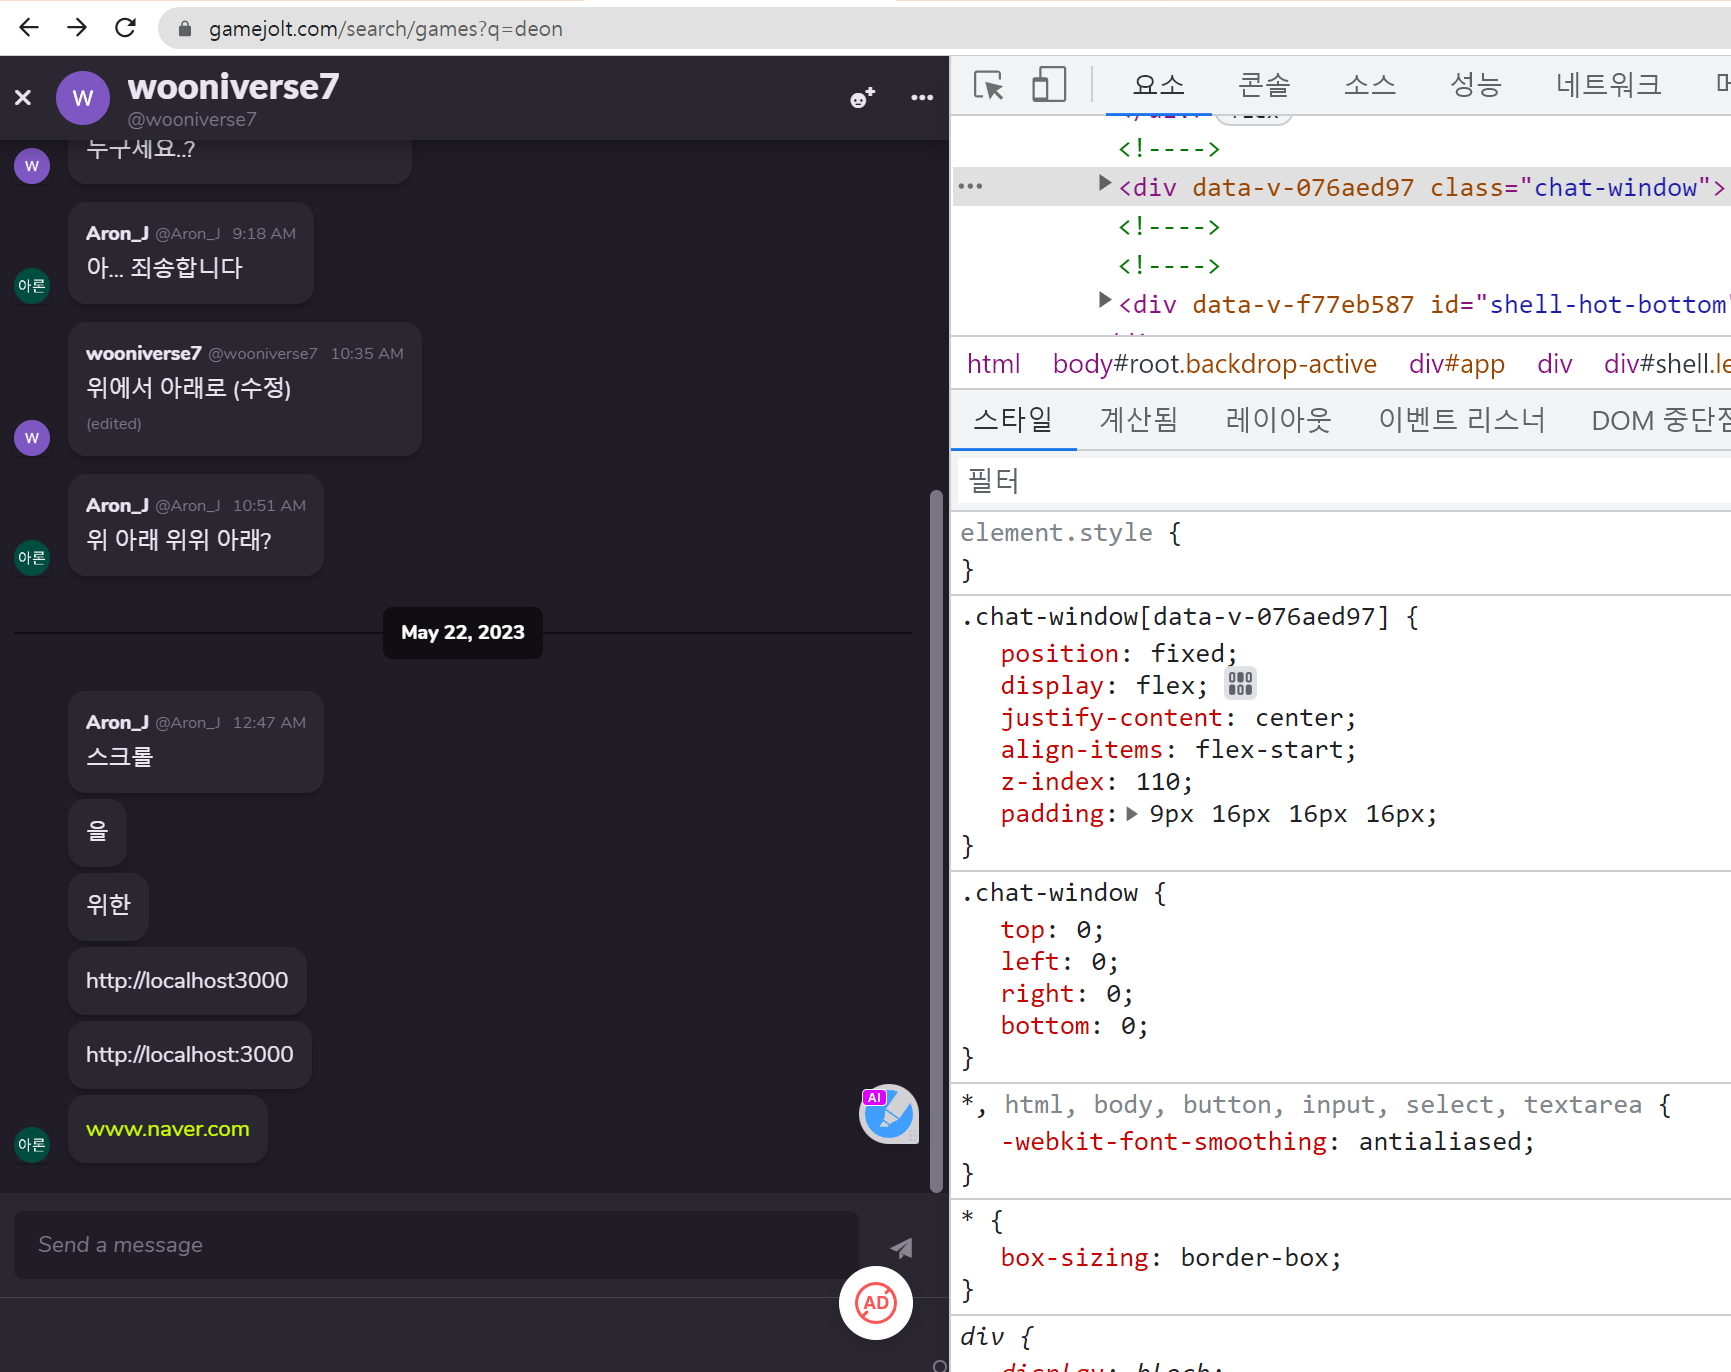Select div#app in the breadcrumb
The height and width of the screenshot is (1372, 1731).
tap(1456, 364)
